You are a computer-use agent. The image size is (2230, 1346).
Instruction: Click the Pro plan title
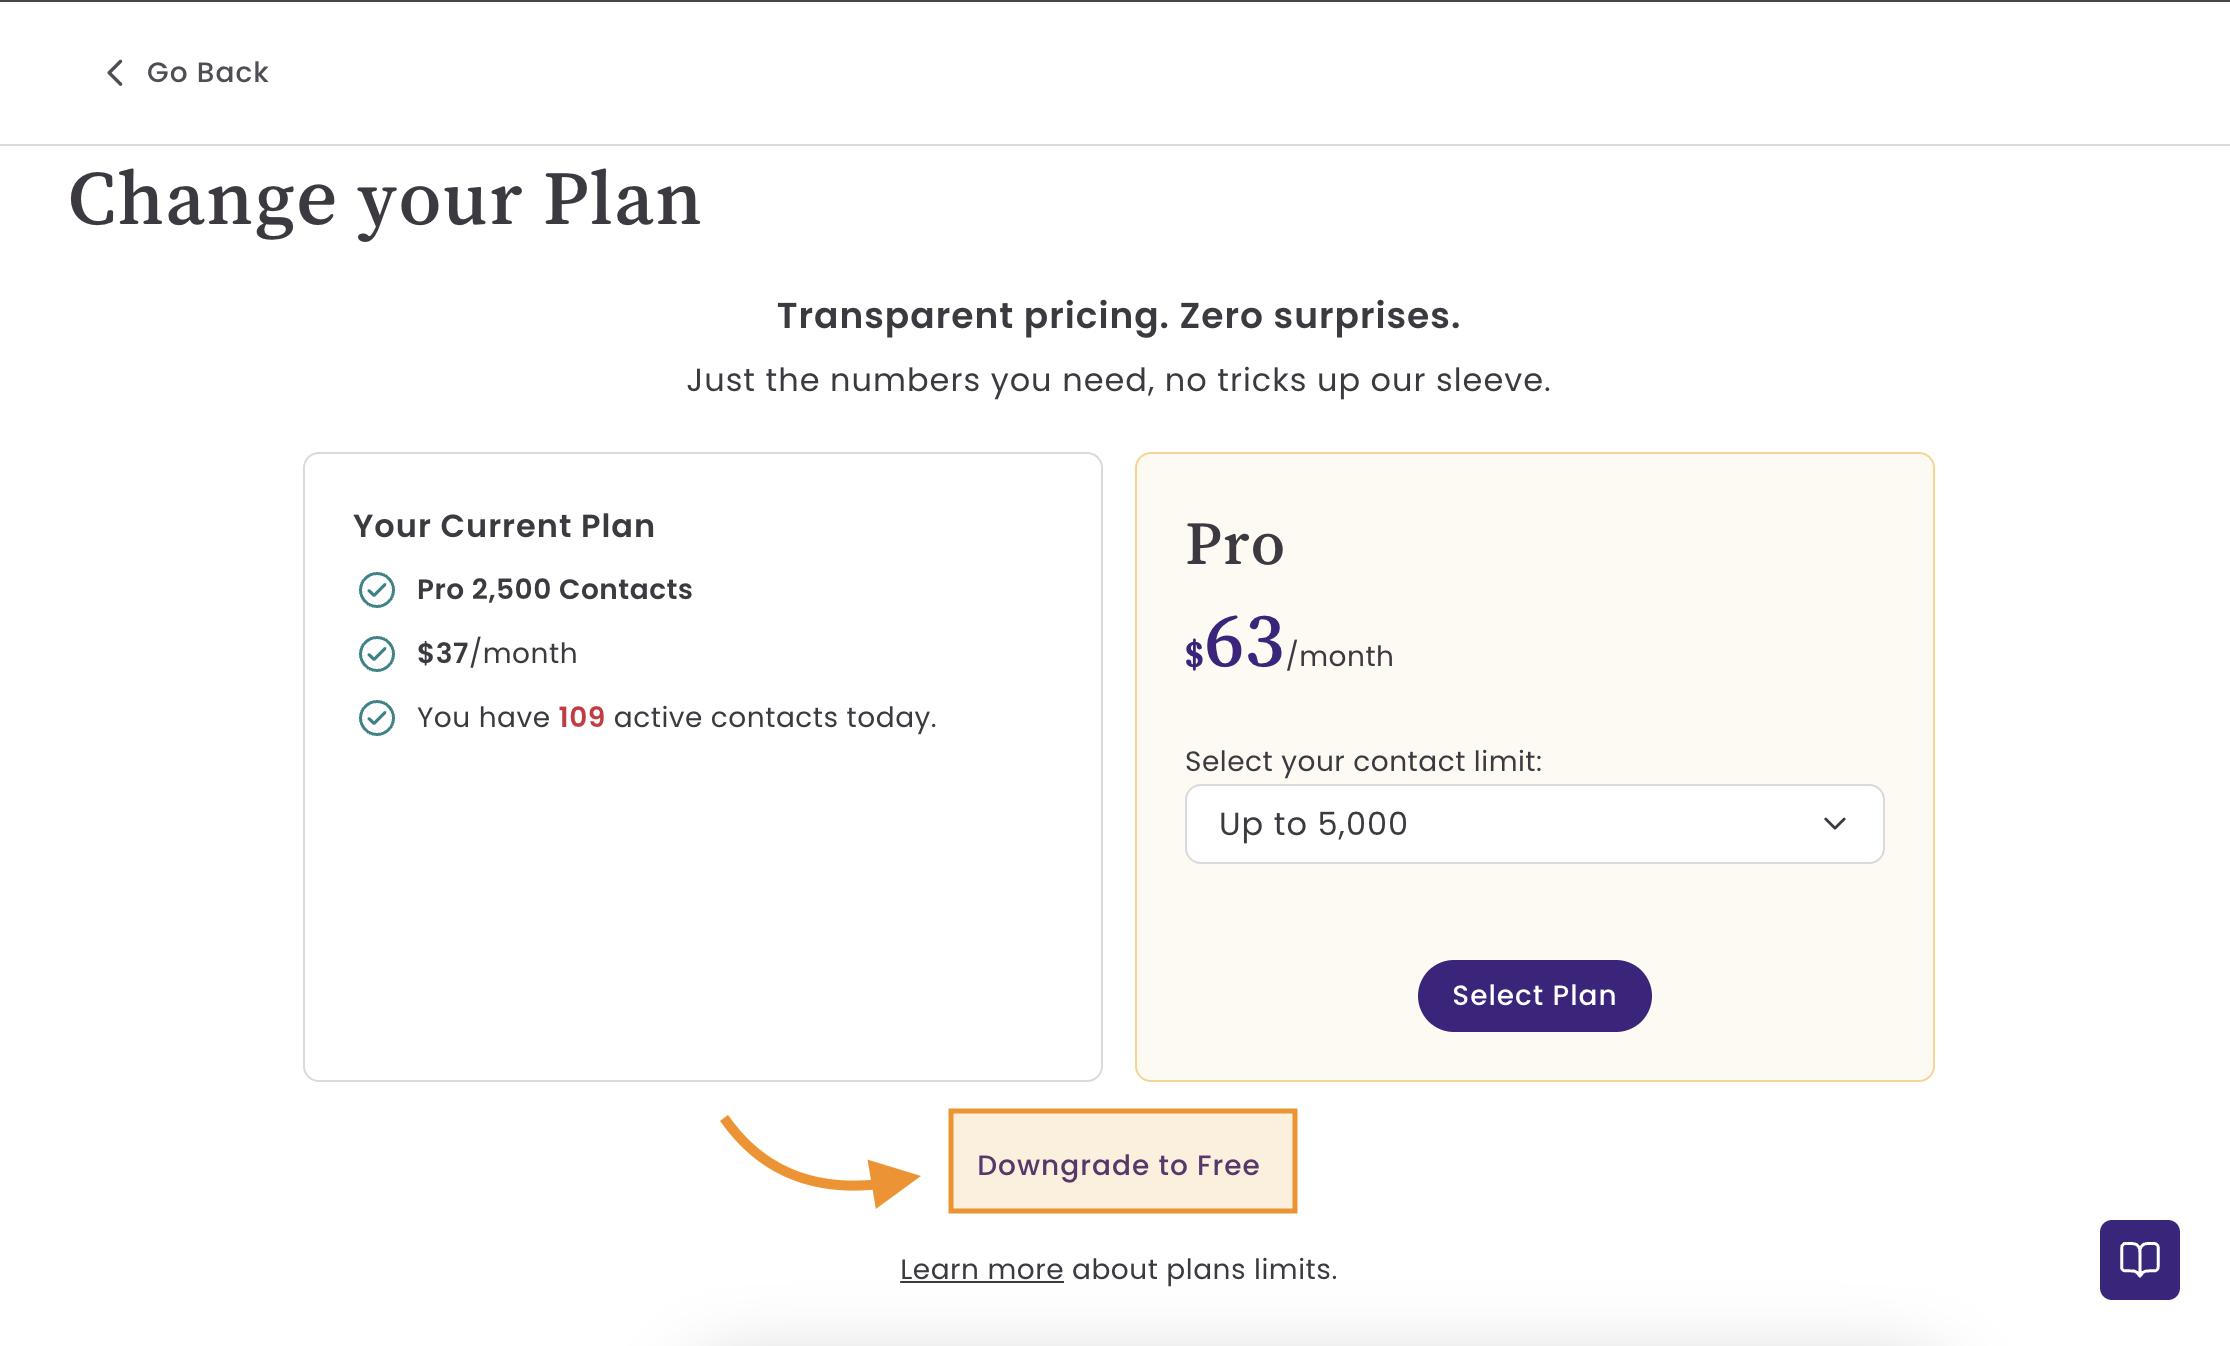[1235, 545]
